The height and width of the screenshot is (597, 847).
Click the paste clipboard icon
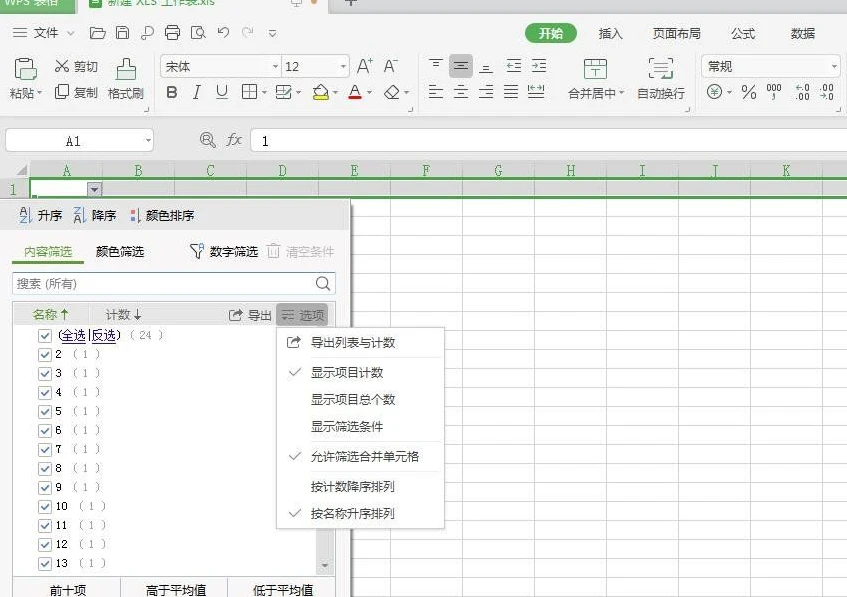[25, 69]
